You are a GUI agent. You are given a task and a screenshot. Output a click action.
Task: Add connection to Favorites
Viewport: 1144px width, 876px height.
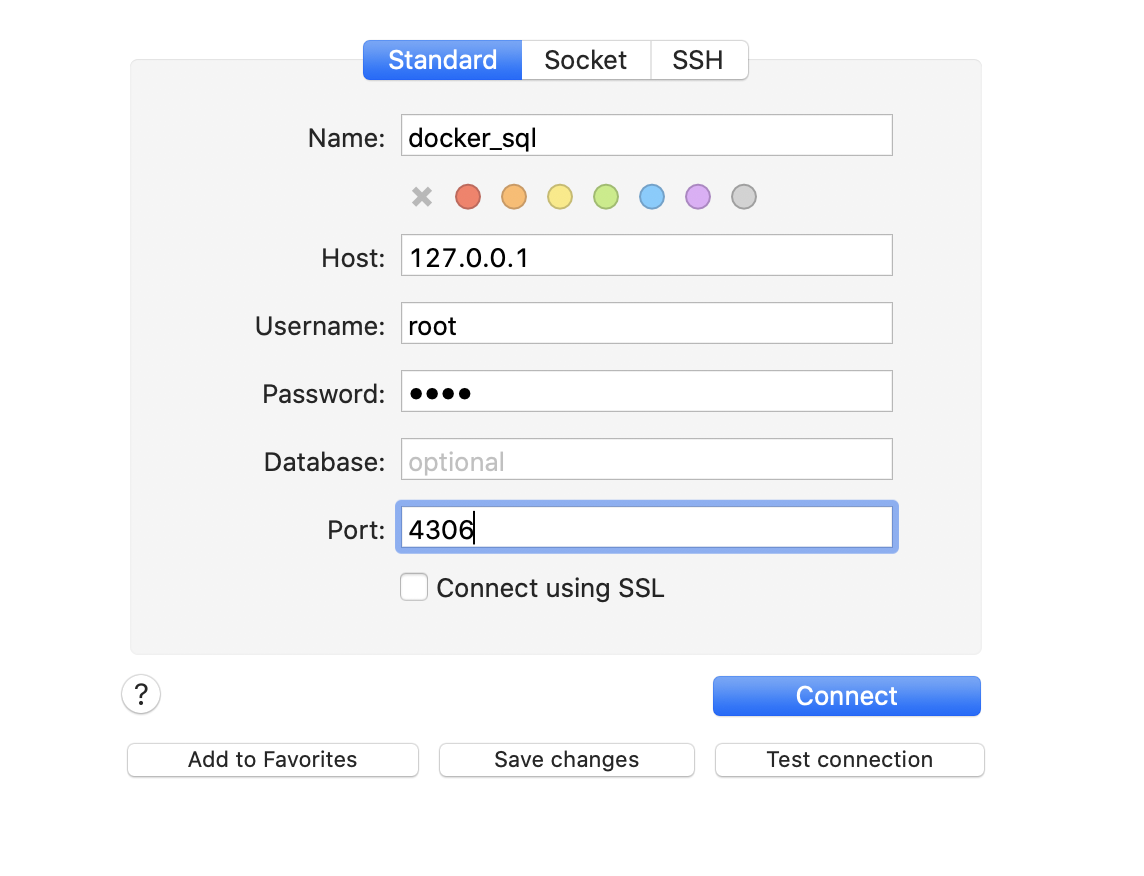coord(272,760)
